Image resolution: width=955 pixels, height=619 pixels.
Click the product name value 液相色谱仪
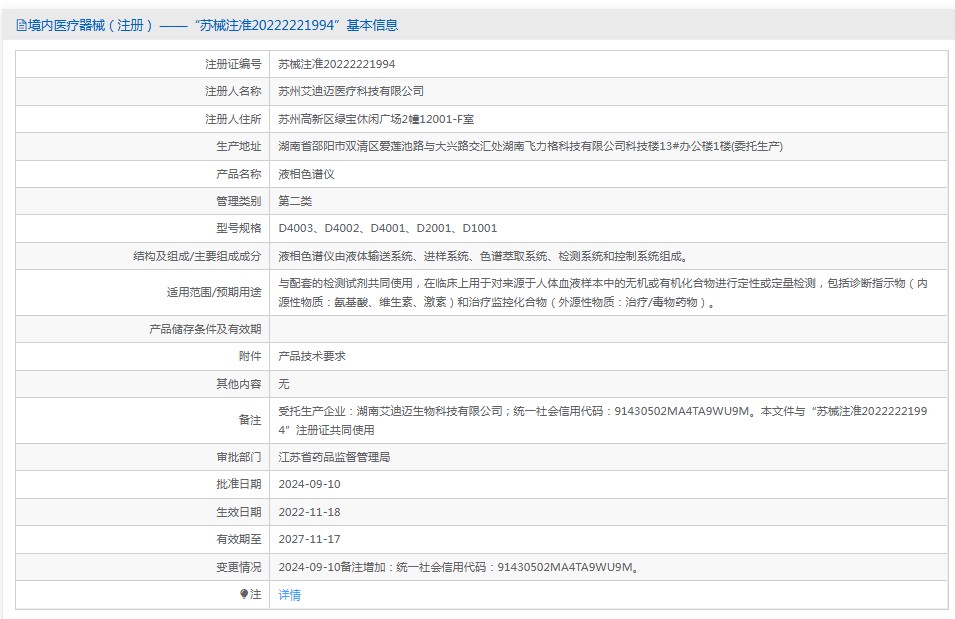[x=306, y=174]
